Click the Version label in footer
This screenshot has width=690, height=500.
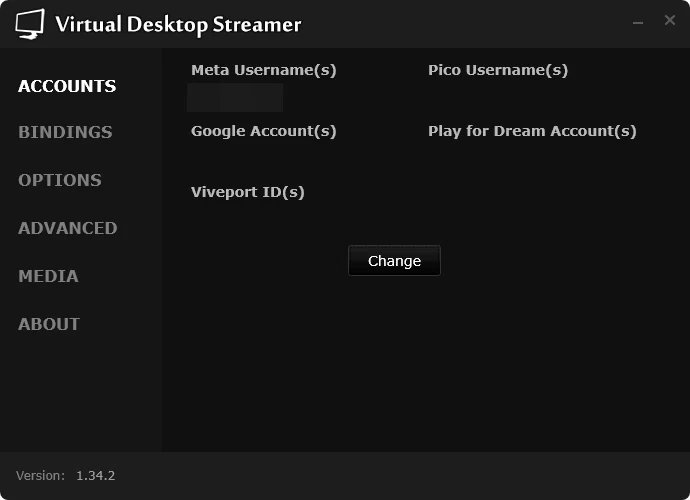40,476
